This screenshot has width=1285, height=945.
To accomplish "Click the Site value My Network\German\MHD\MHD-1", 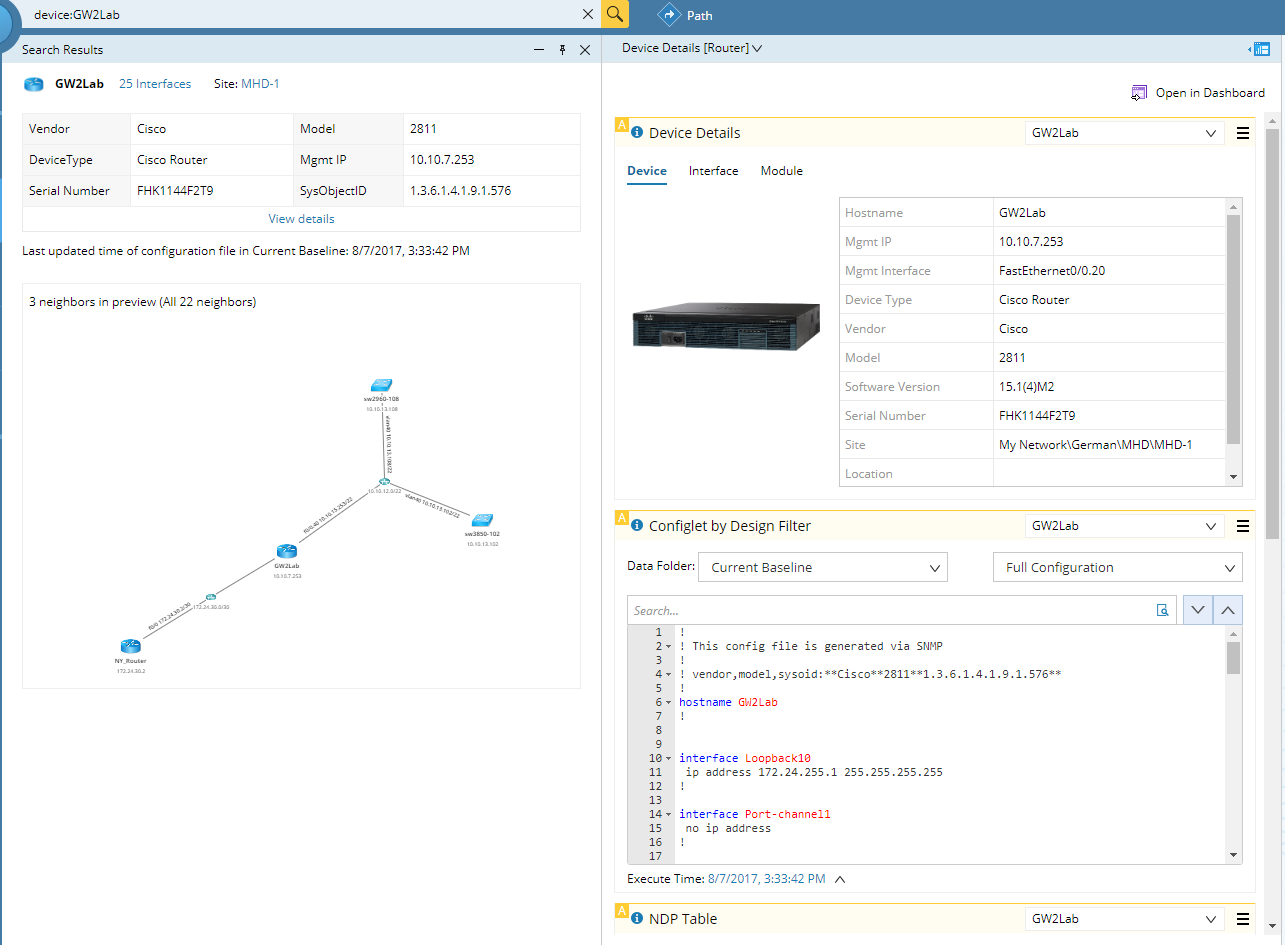I will 1096,445.
